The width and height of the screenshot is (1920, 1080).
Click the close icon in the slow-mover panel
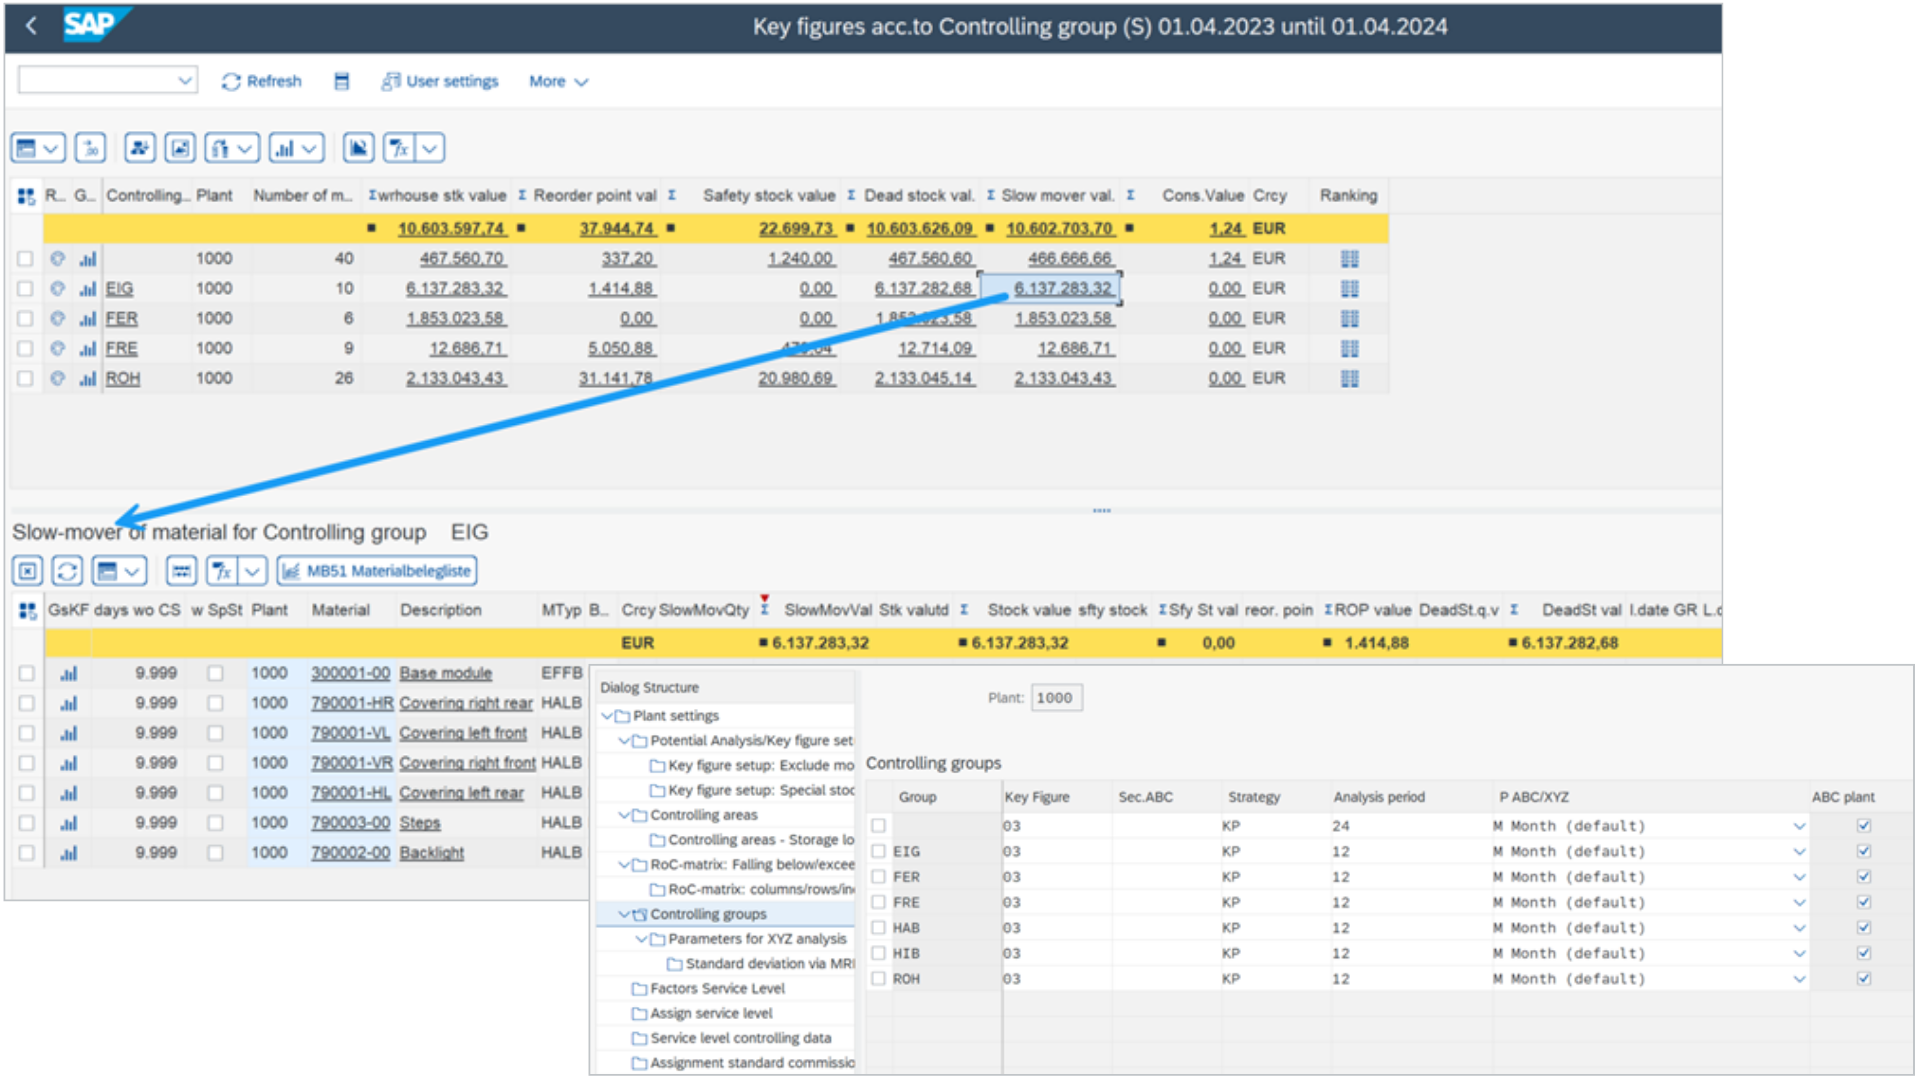pyautogui.click(x=27, y=570)
